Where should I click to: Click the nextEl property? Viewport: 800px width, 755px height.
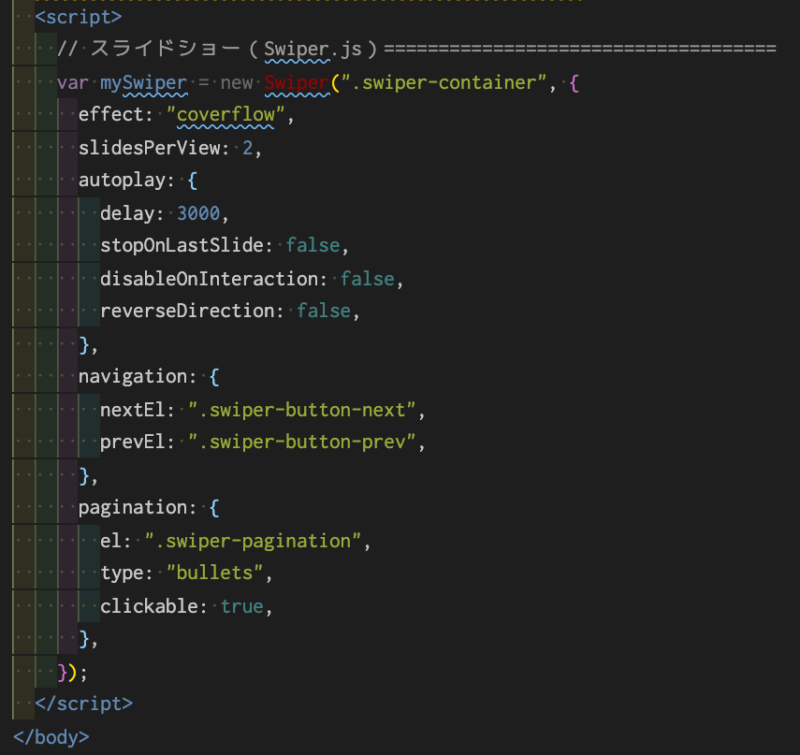tap(133, 410)
